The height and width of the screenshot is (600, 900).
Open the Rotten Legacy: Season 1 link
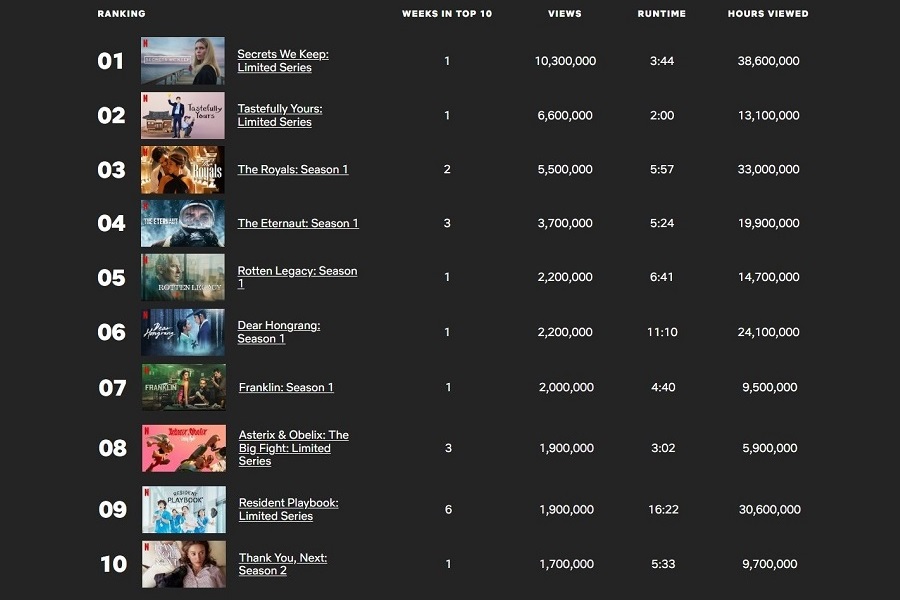297,277
